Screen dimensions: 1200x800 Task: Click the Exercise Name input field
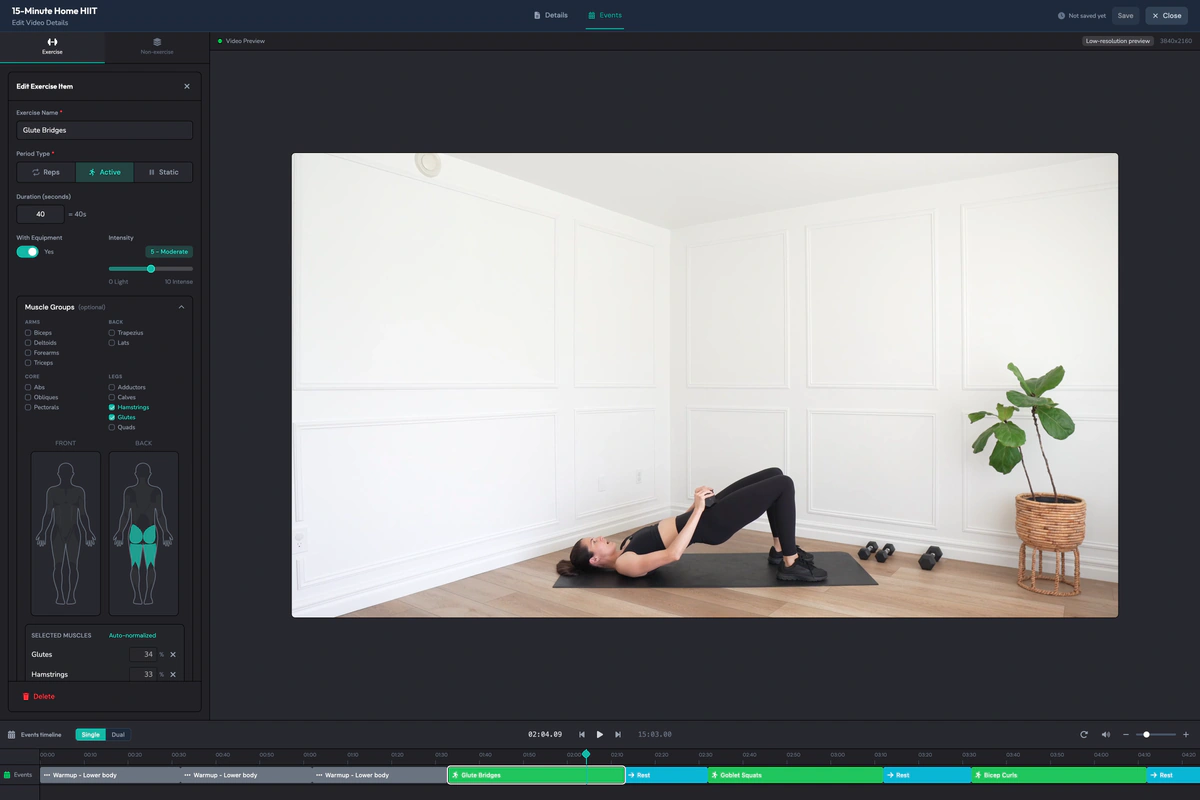[x=105, y=130]
